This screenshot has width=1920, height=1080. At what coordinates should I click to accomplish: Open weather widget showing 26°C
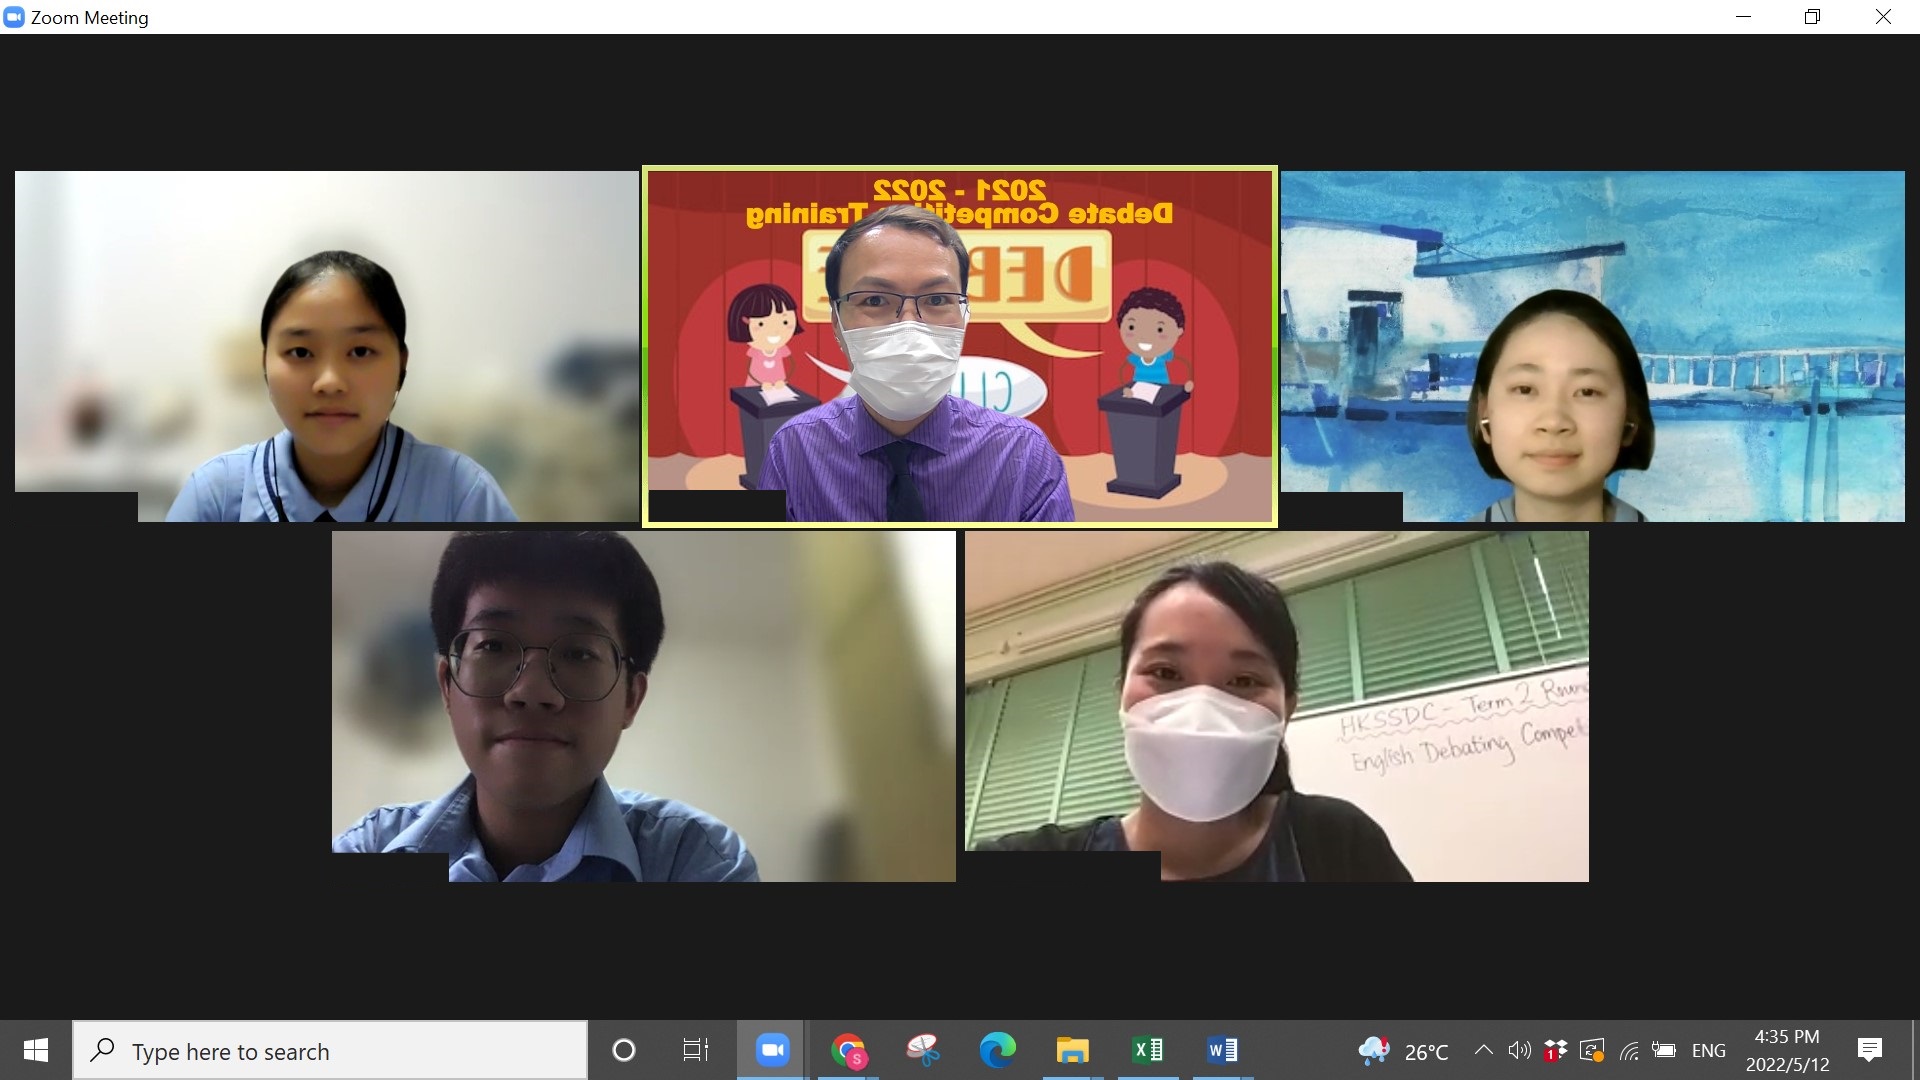[1403, 1051]
